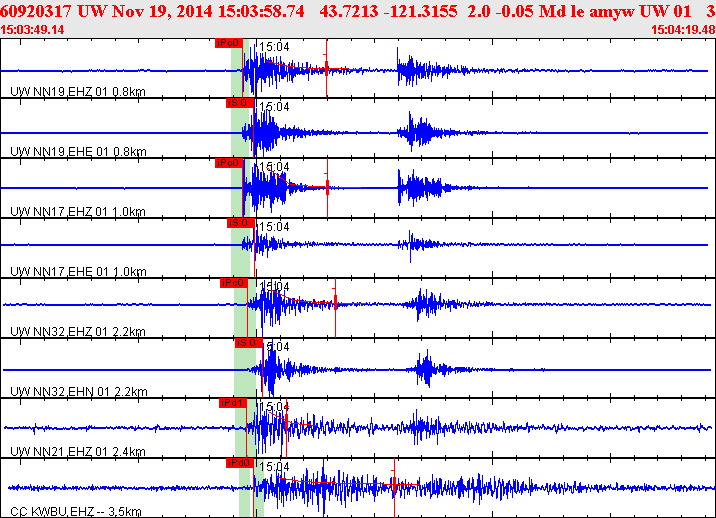This screenshot has width=716, height=518.
Task: Click the 15:04 minute label on KWBU EHZ trace
Action: coord(274,467)
